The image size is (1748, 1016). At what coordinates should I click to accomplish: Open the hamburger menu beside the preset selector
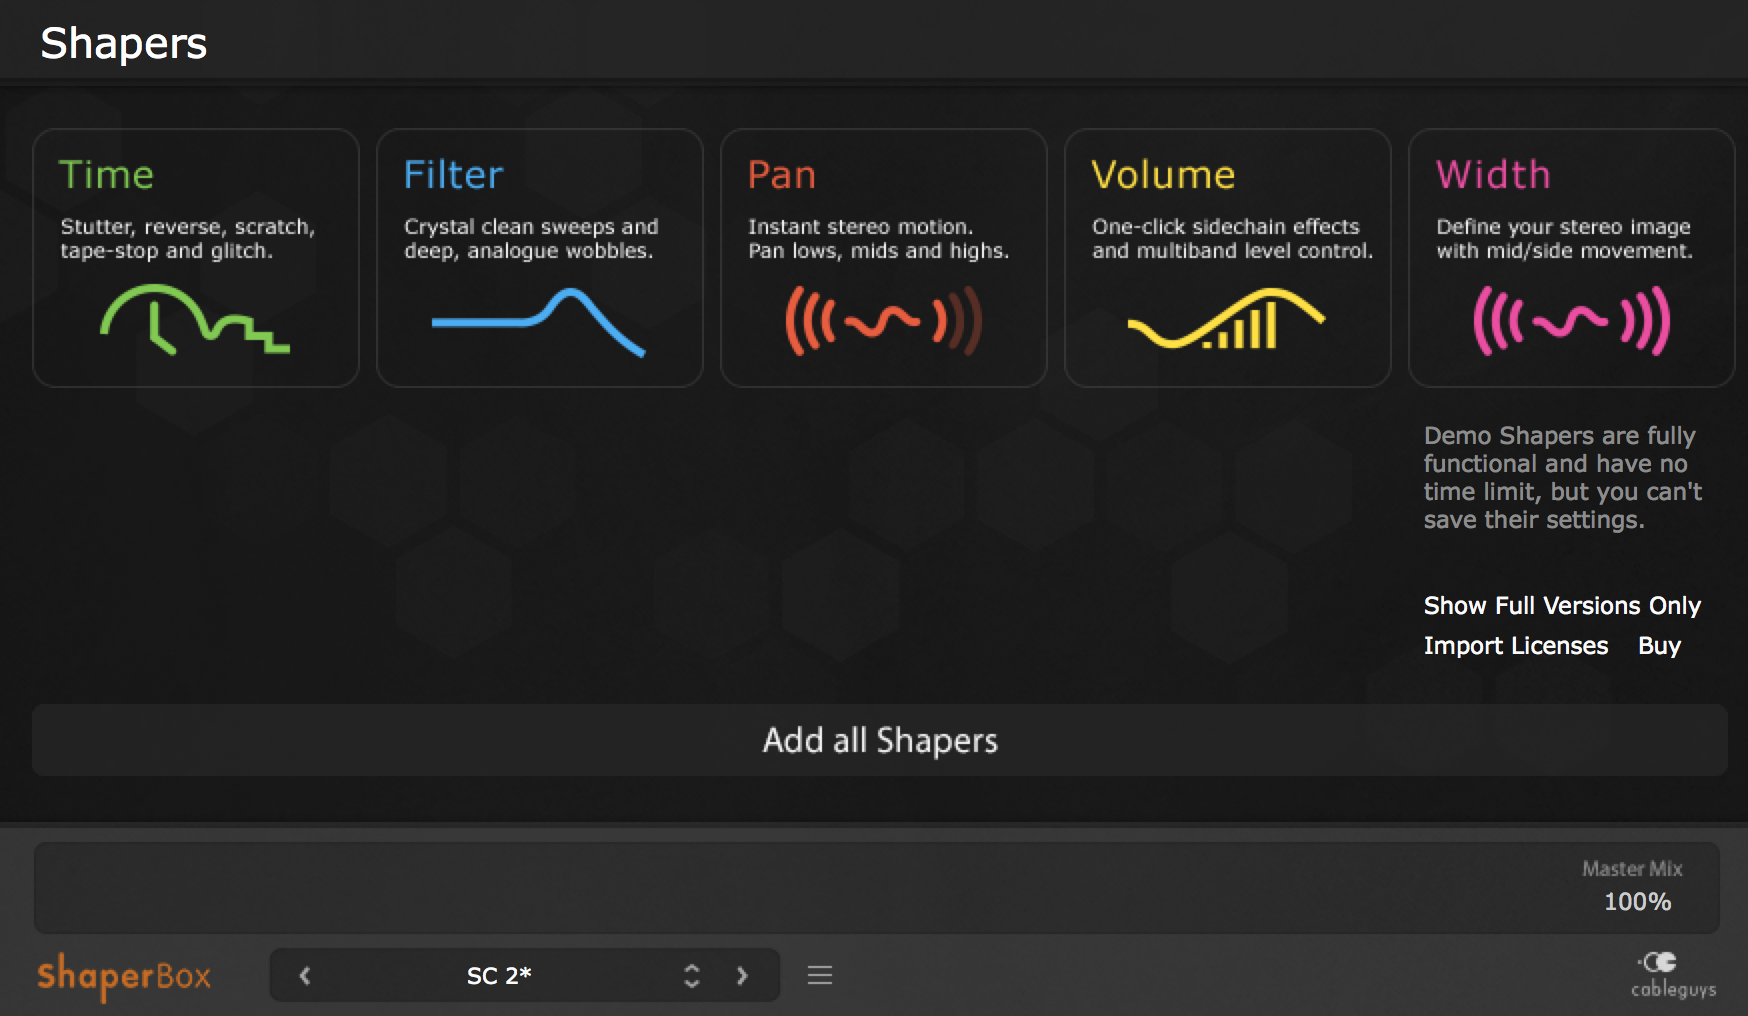click(820, 975)
